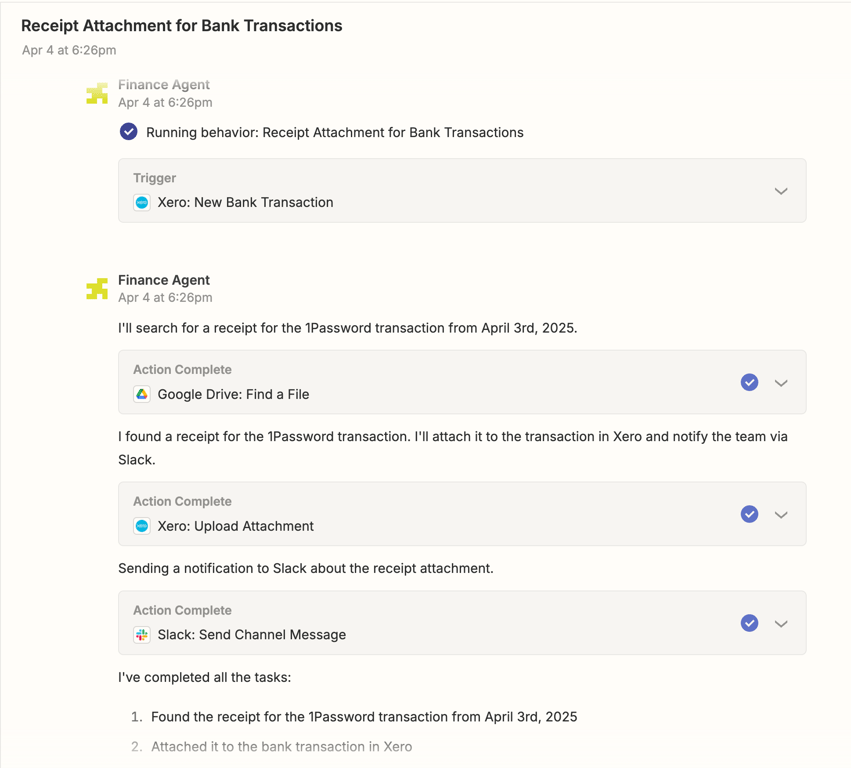Click the second Finance Agent avatar icon
This screenshot has height=768, width=851.
click(97, 289)
